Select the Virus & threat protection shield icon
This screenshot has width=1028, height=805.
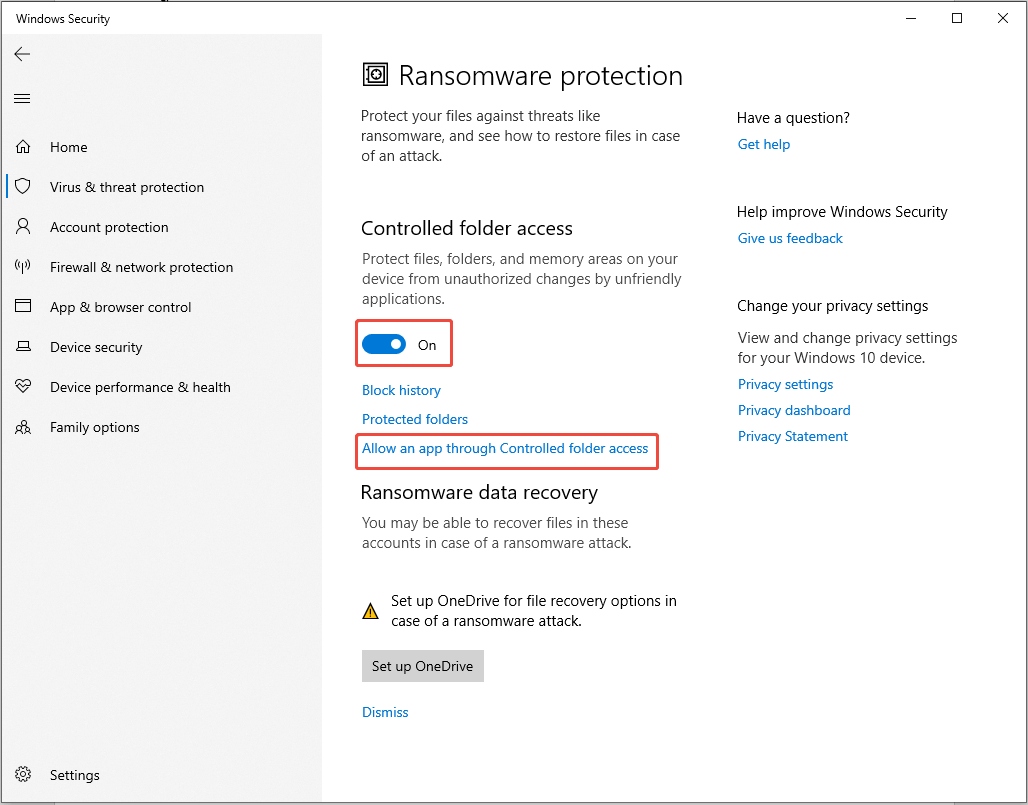(23, 187)
